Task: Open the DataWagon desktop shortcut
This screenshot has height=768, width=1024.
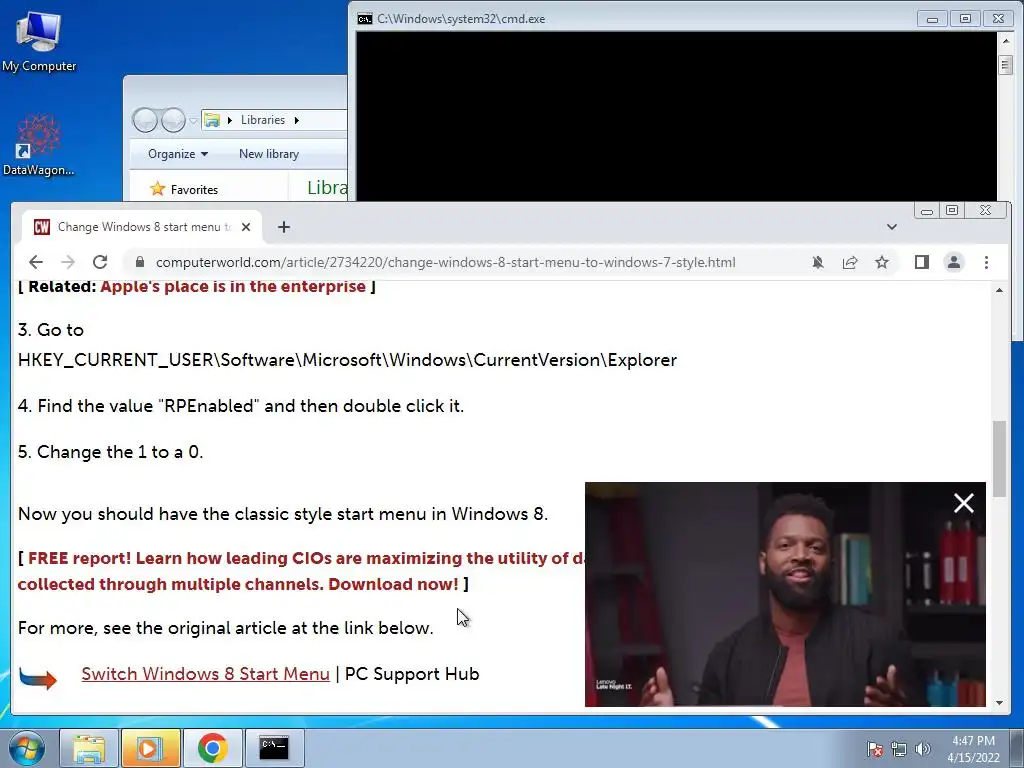Action: pyautogui.click(x=39, y=145)
